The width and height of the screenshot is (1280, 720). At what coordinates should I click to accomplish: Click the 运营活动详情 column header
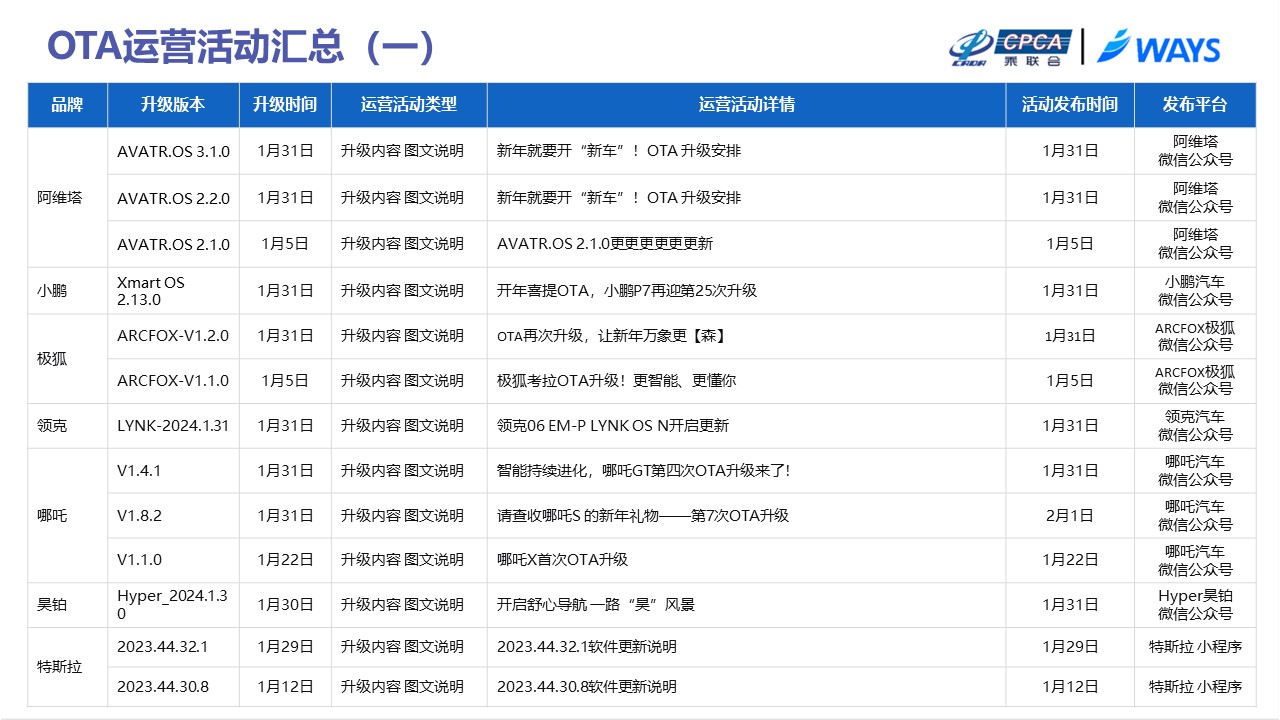coord(747,105)
